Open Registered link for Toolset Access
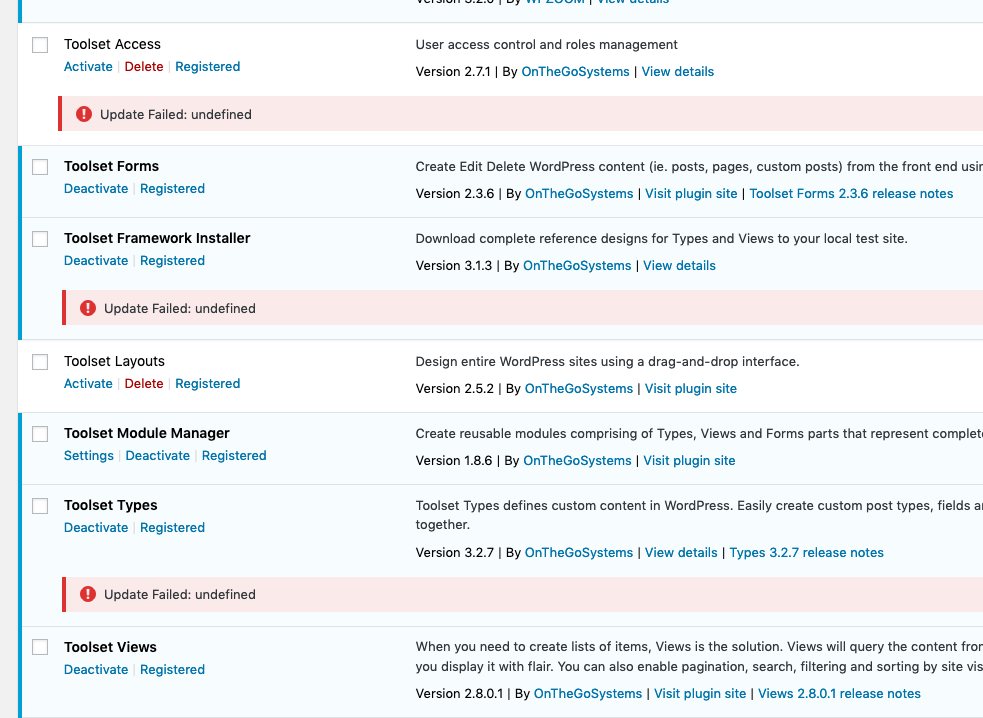Image resolution: width=983 pixels, height=718 pixels. pyautogui.click(x=208, y=66)
